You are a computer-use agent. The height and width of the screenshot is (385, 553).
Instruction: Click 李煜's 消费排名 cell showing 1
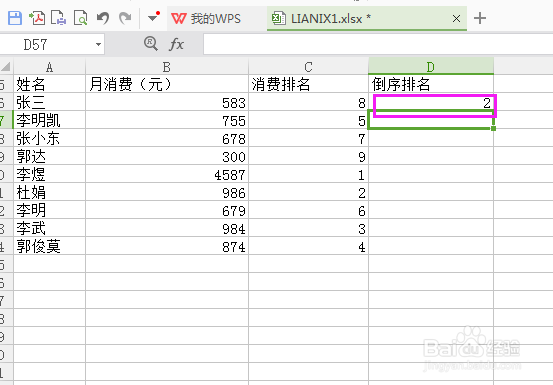[308, 174]
